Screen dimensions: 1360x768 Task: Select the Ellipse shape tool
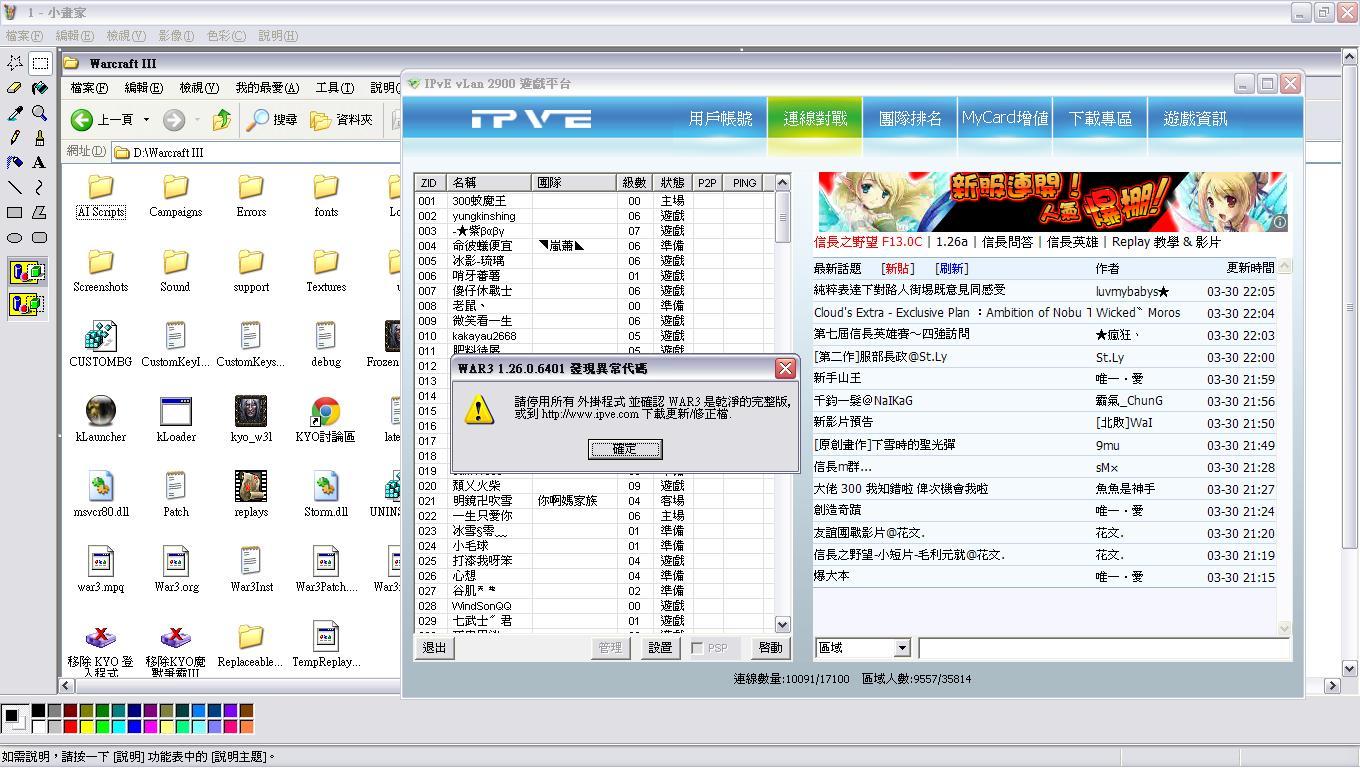click(15, 237)
